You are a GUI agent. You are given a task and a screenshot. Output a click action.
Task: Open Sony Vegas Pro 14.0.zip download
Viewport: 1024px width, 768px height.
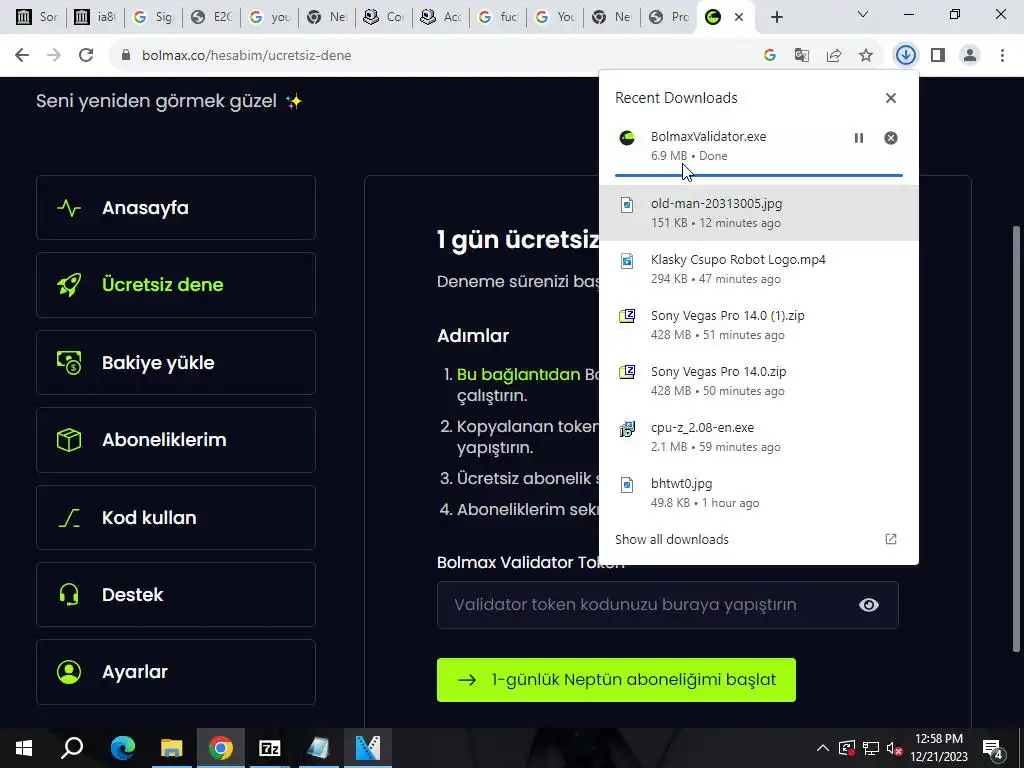(758, 381)
